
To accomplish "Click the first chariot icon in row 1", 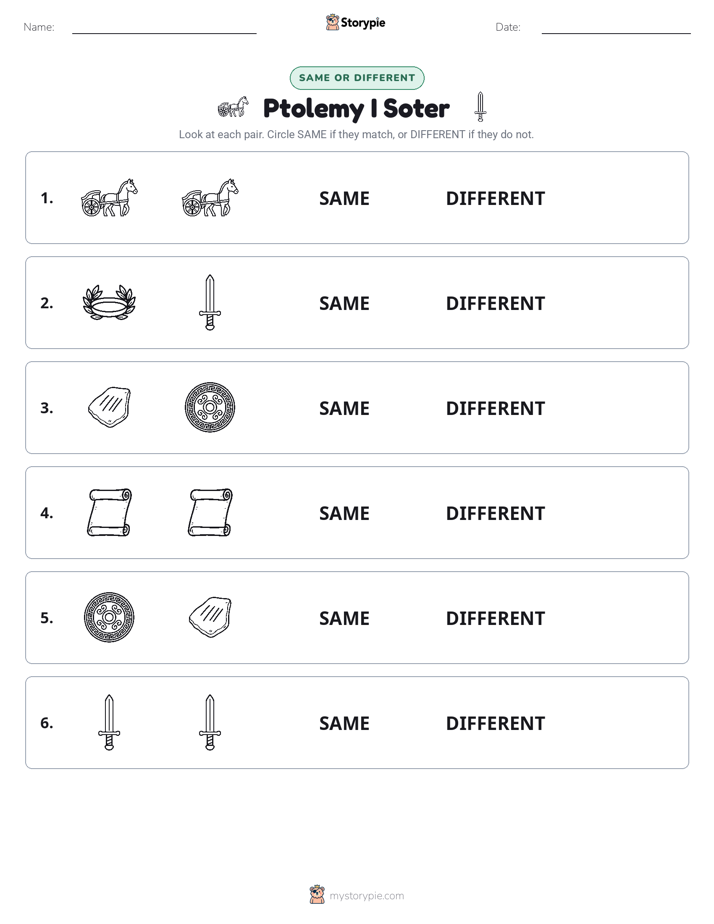I will point(109,198).
